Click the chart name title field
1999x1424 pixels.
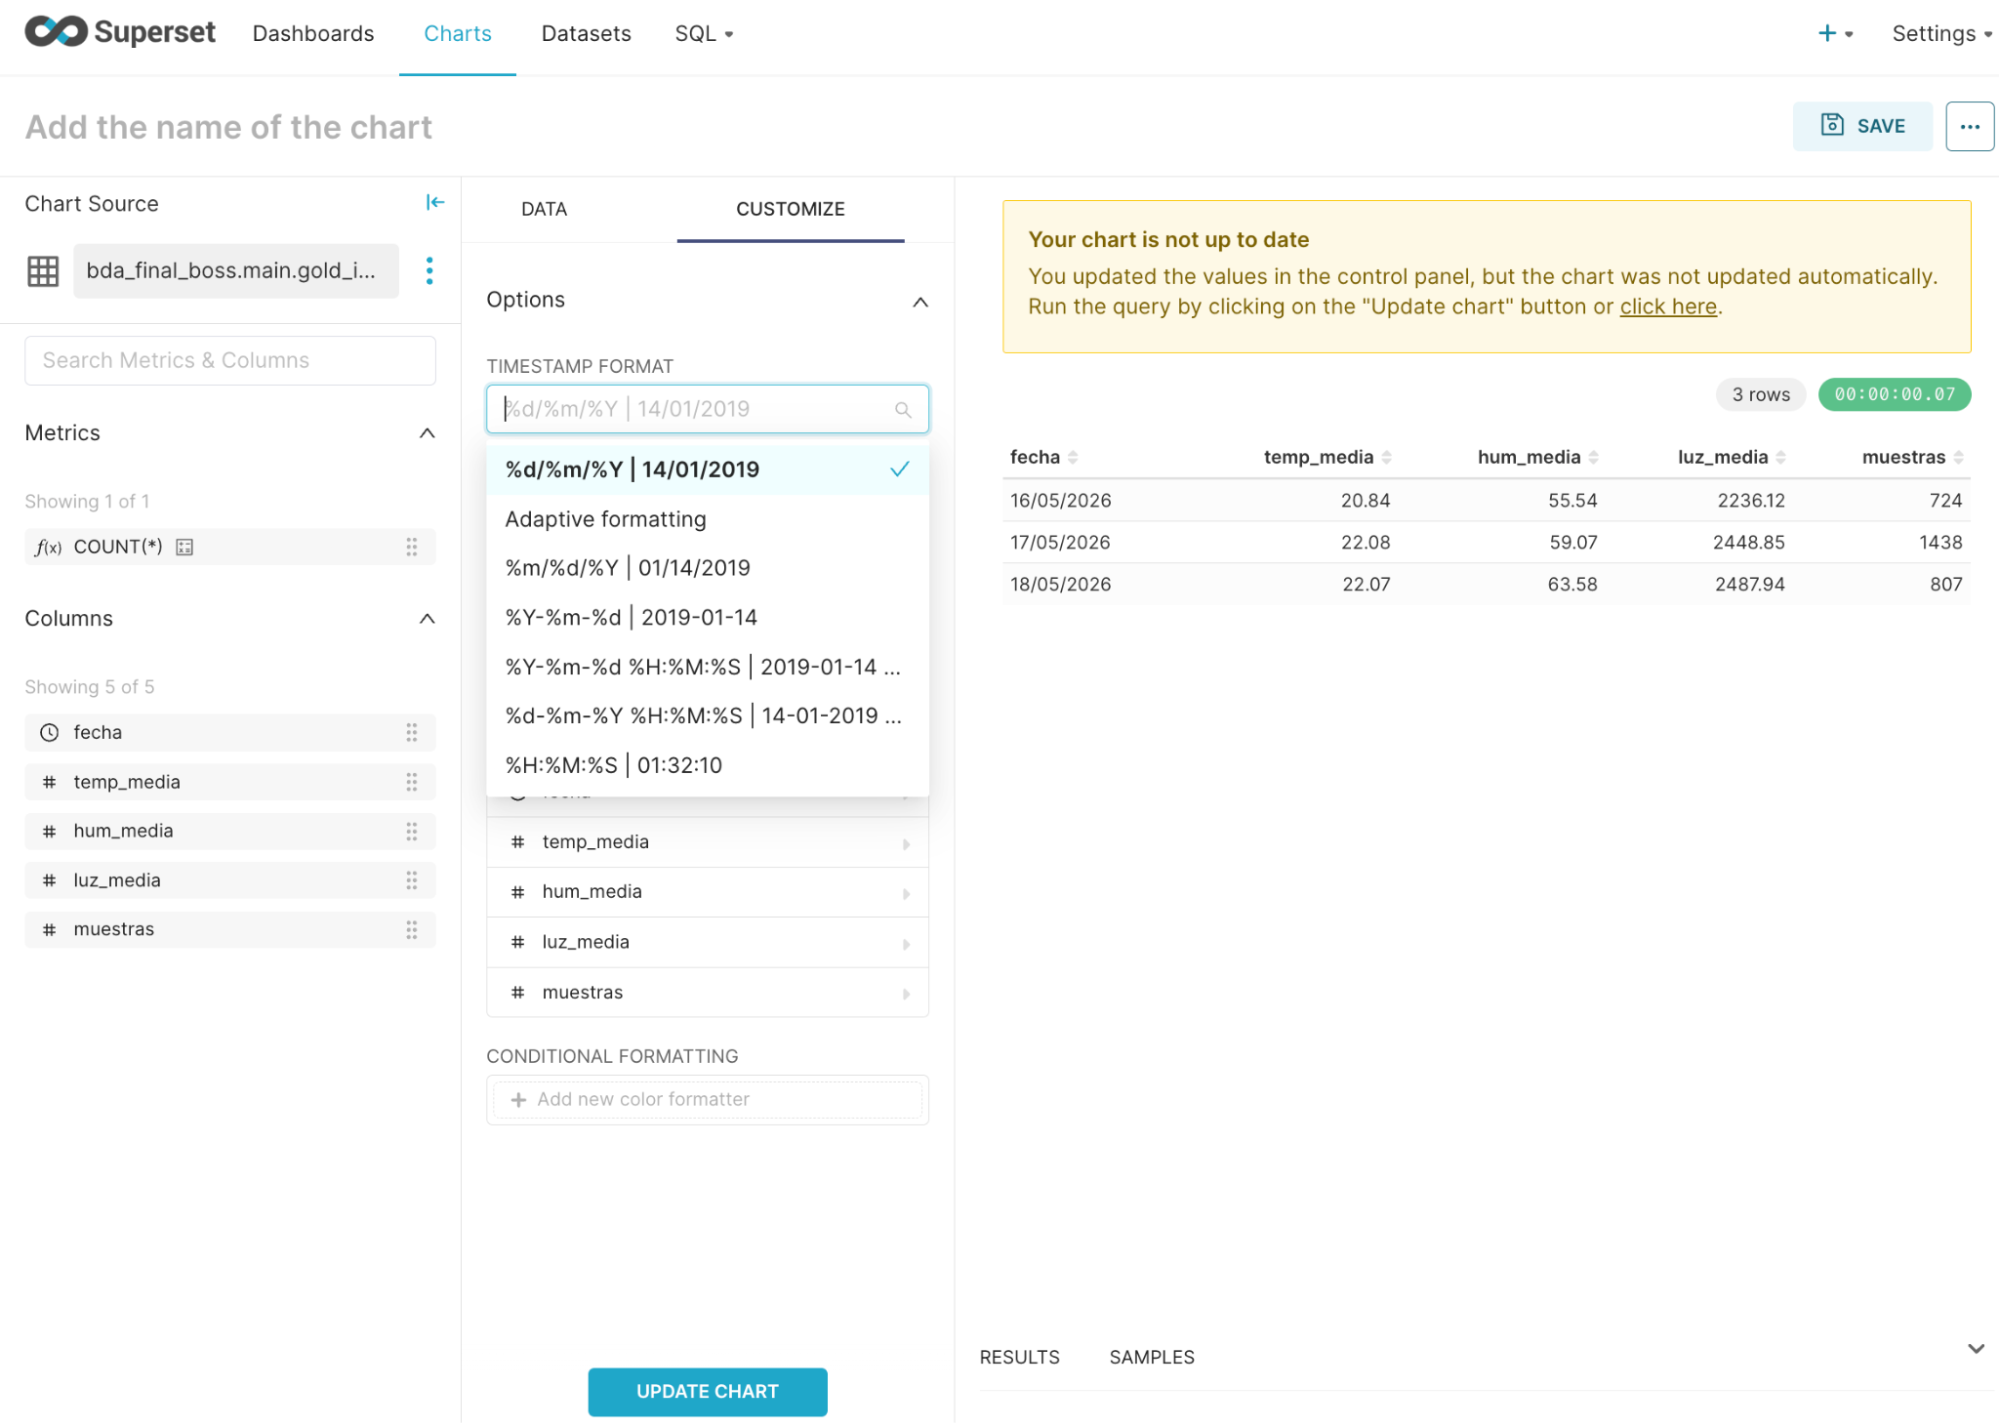(228, 127)
